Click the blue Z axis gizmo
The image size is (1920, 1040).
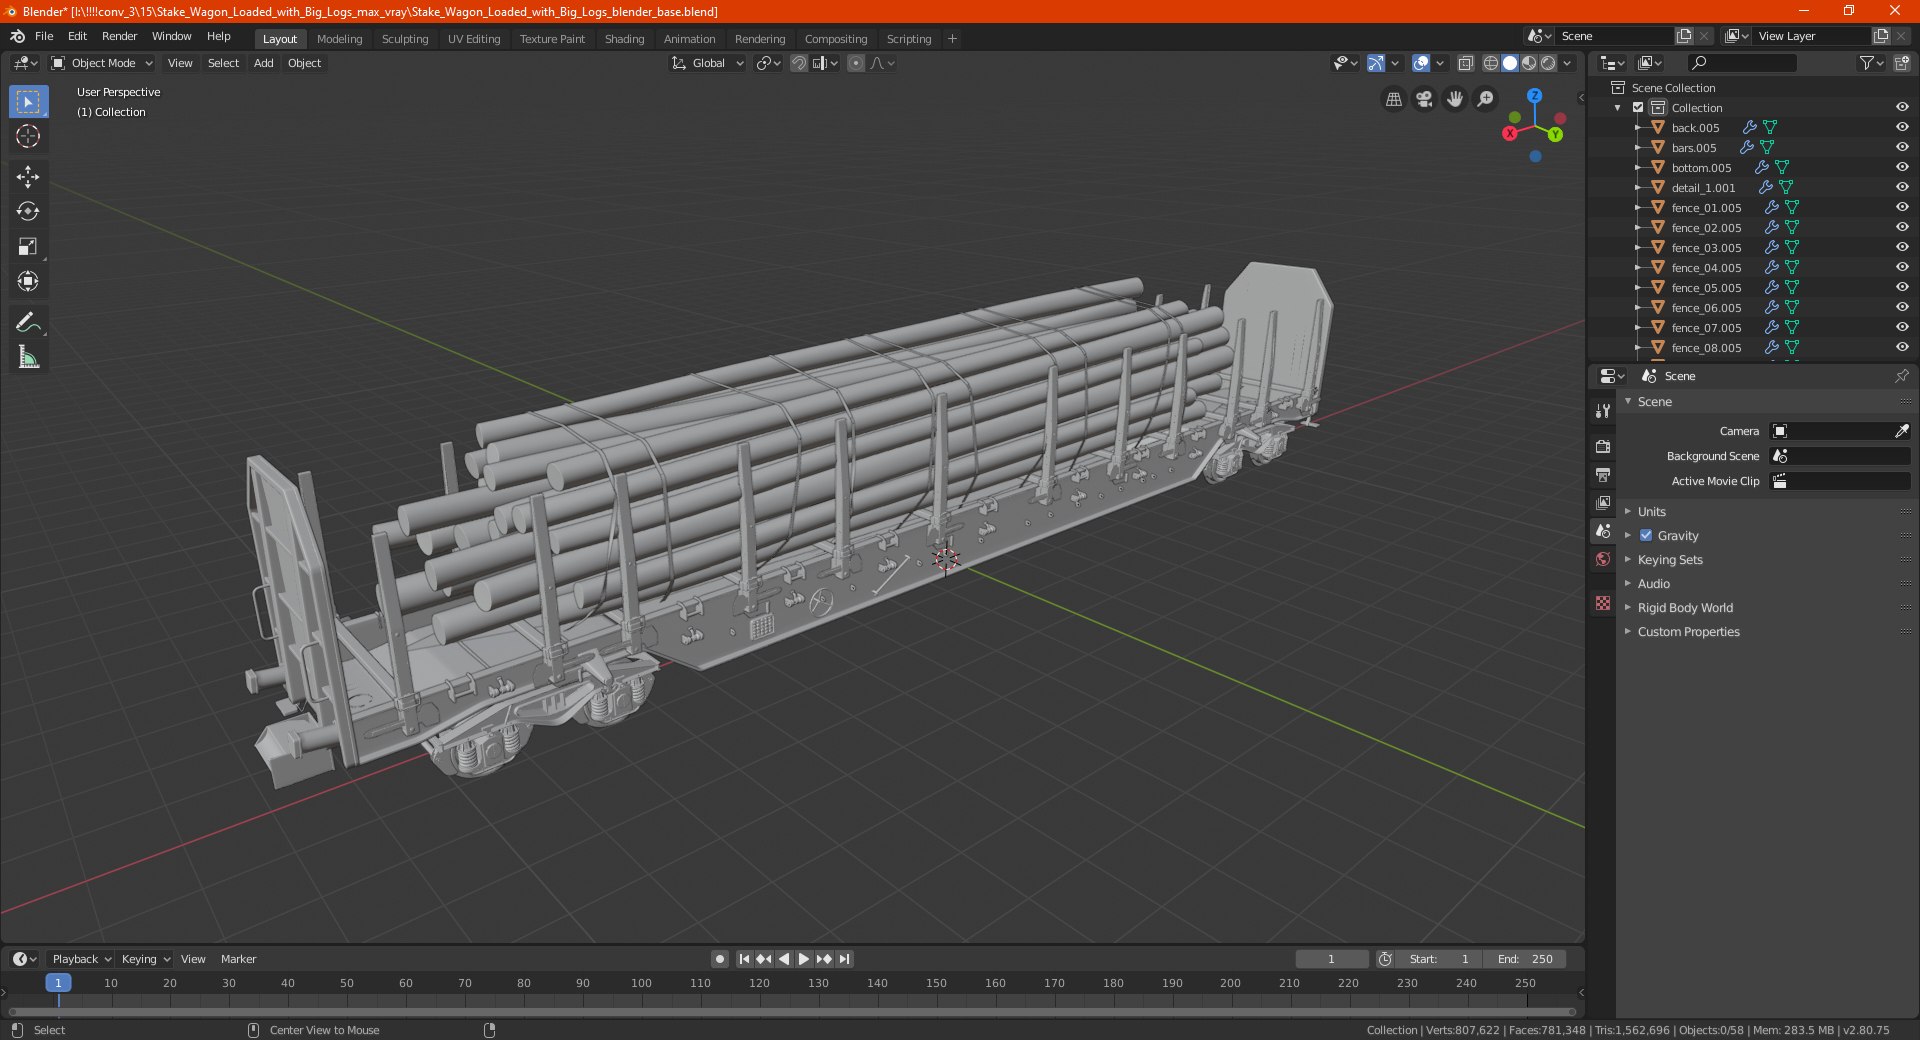[x=1534, y=96]
